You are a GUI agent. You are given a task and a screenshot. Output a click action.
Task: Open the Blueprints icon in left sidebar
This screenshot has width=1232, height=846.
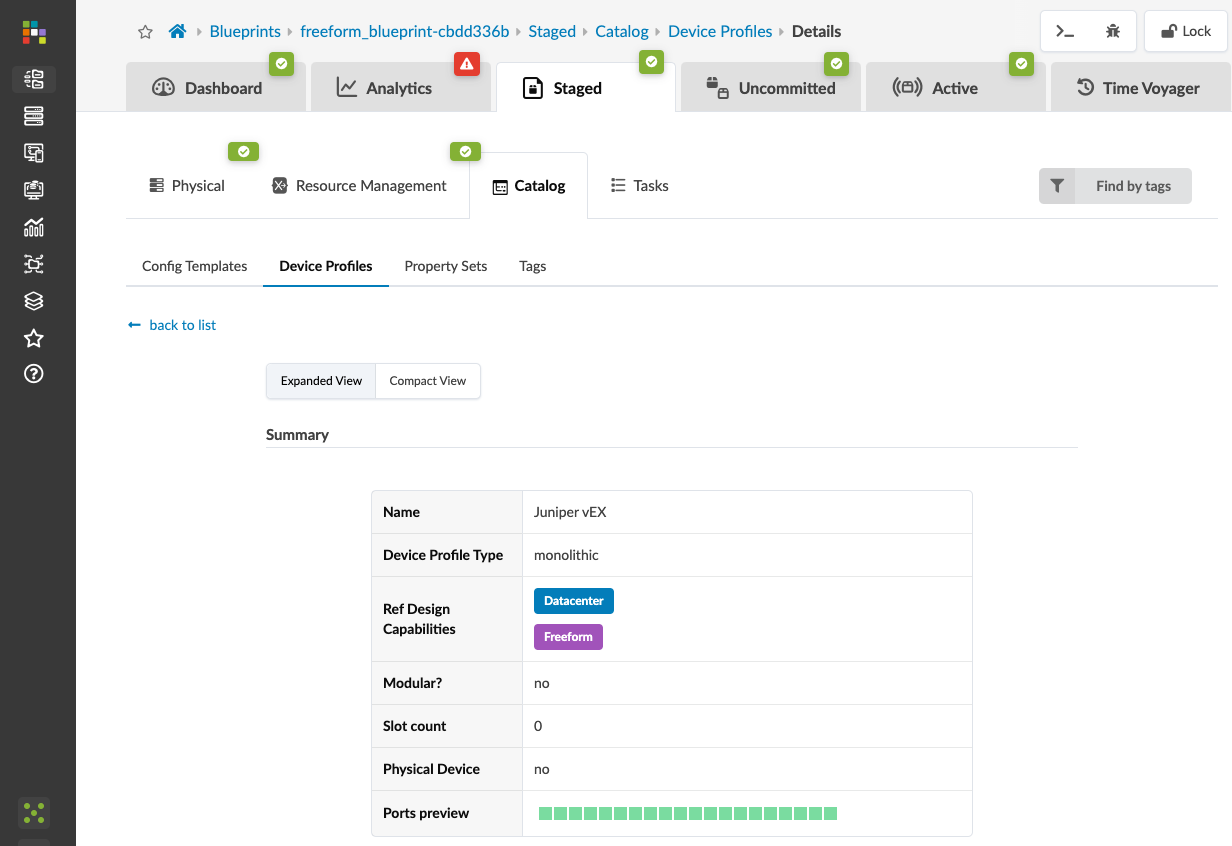pyautogui.click(x=34, y=79)
